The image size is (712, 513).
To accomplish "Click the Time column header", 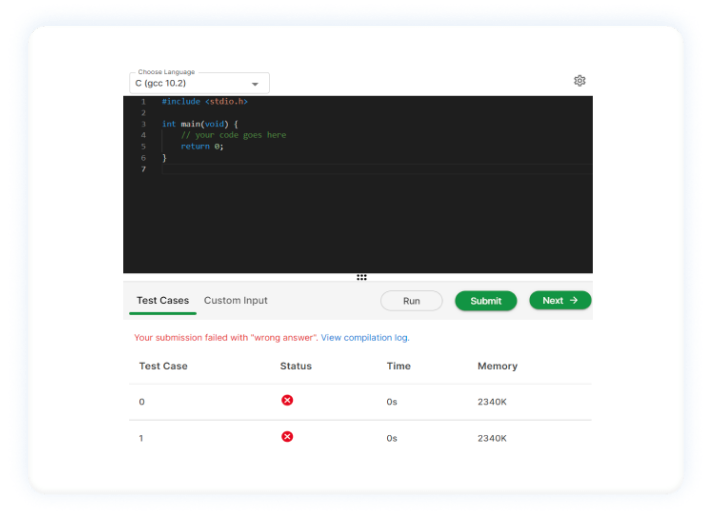I will (399, 366).
